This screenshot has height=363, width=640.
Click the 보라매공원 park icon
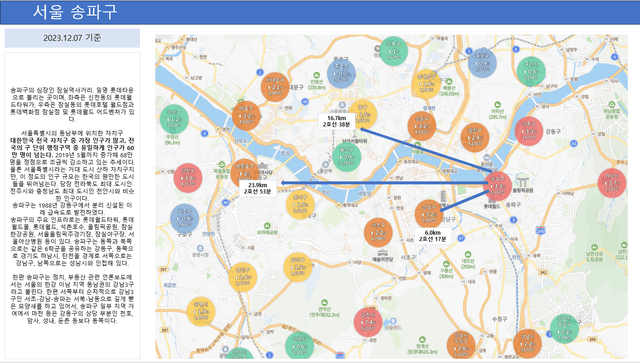(x=267, y=226)
